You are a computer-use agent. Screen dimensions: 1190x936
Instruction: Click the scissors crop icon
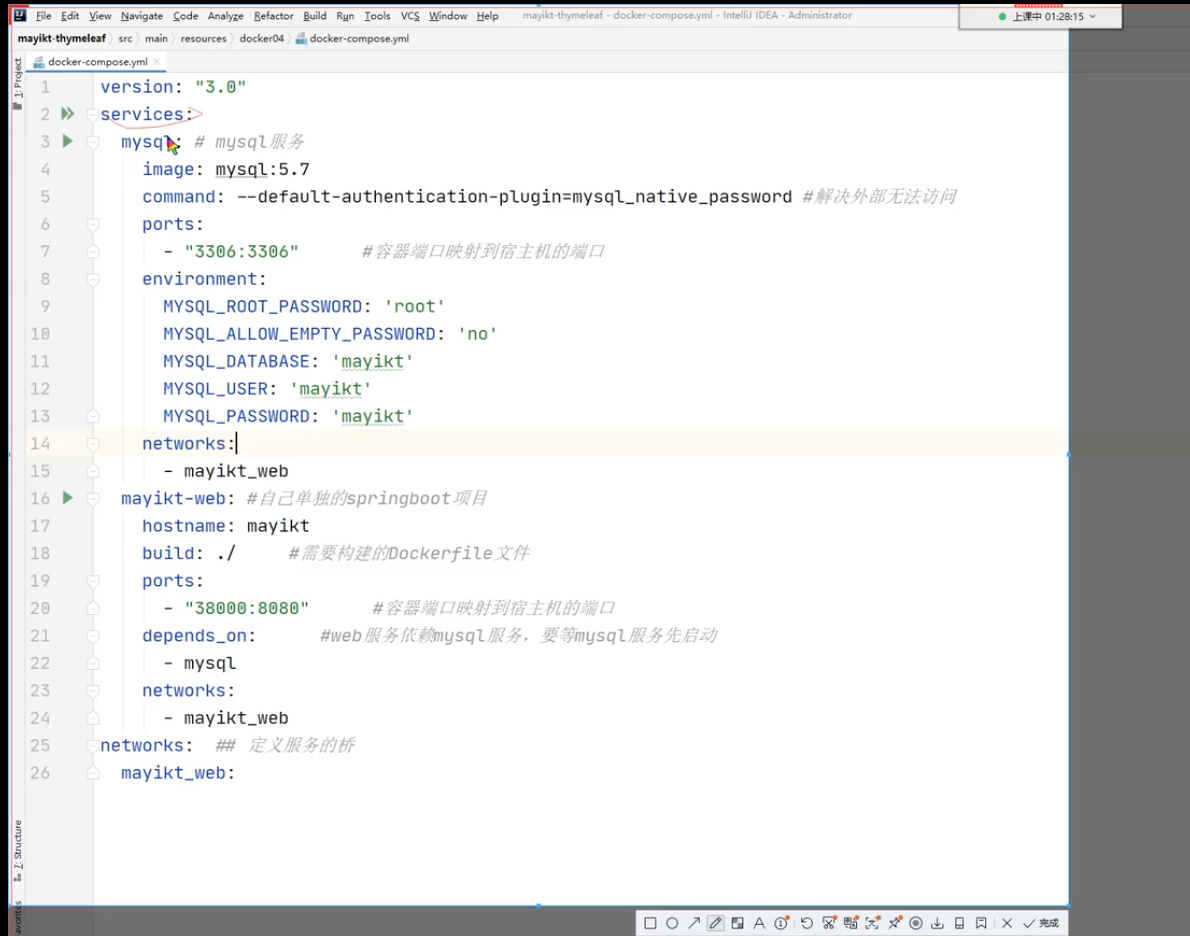(x=831, y=922)
